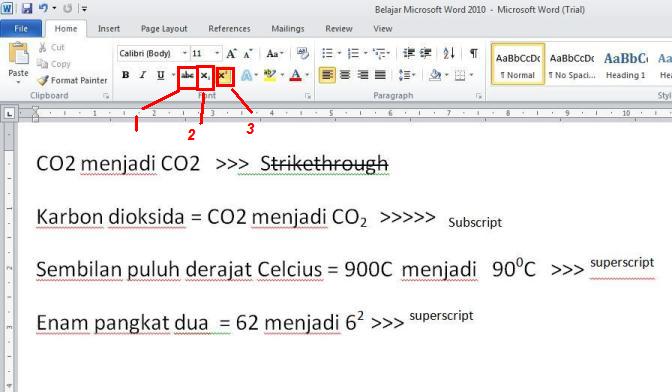This screenshot has height=392, width=672.
Task: Click the Copy command
Action: (x=54, y=64)
